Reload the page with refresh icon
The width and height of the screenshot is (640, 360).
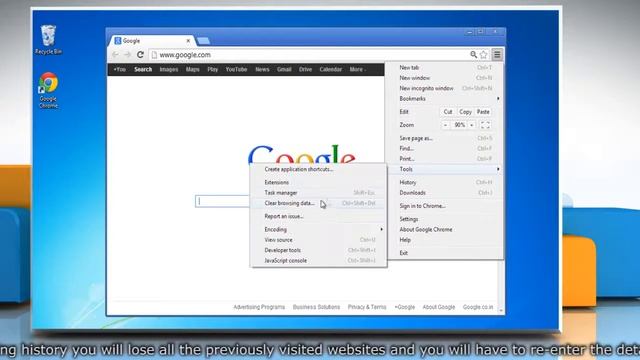(x=140, y=55)
